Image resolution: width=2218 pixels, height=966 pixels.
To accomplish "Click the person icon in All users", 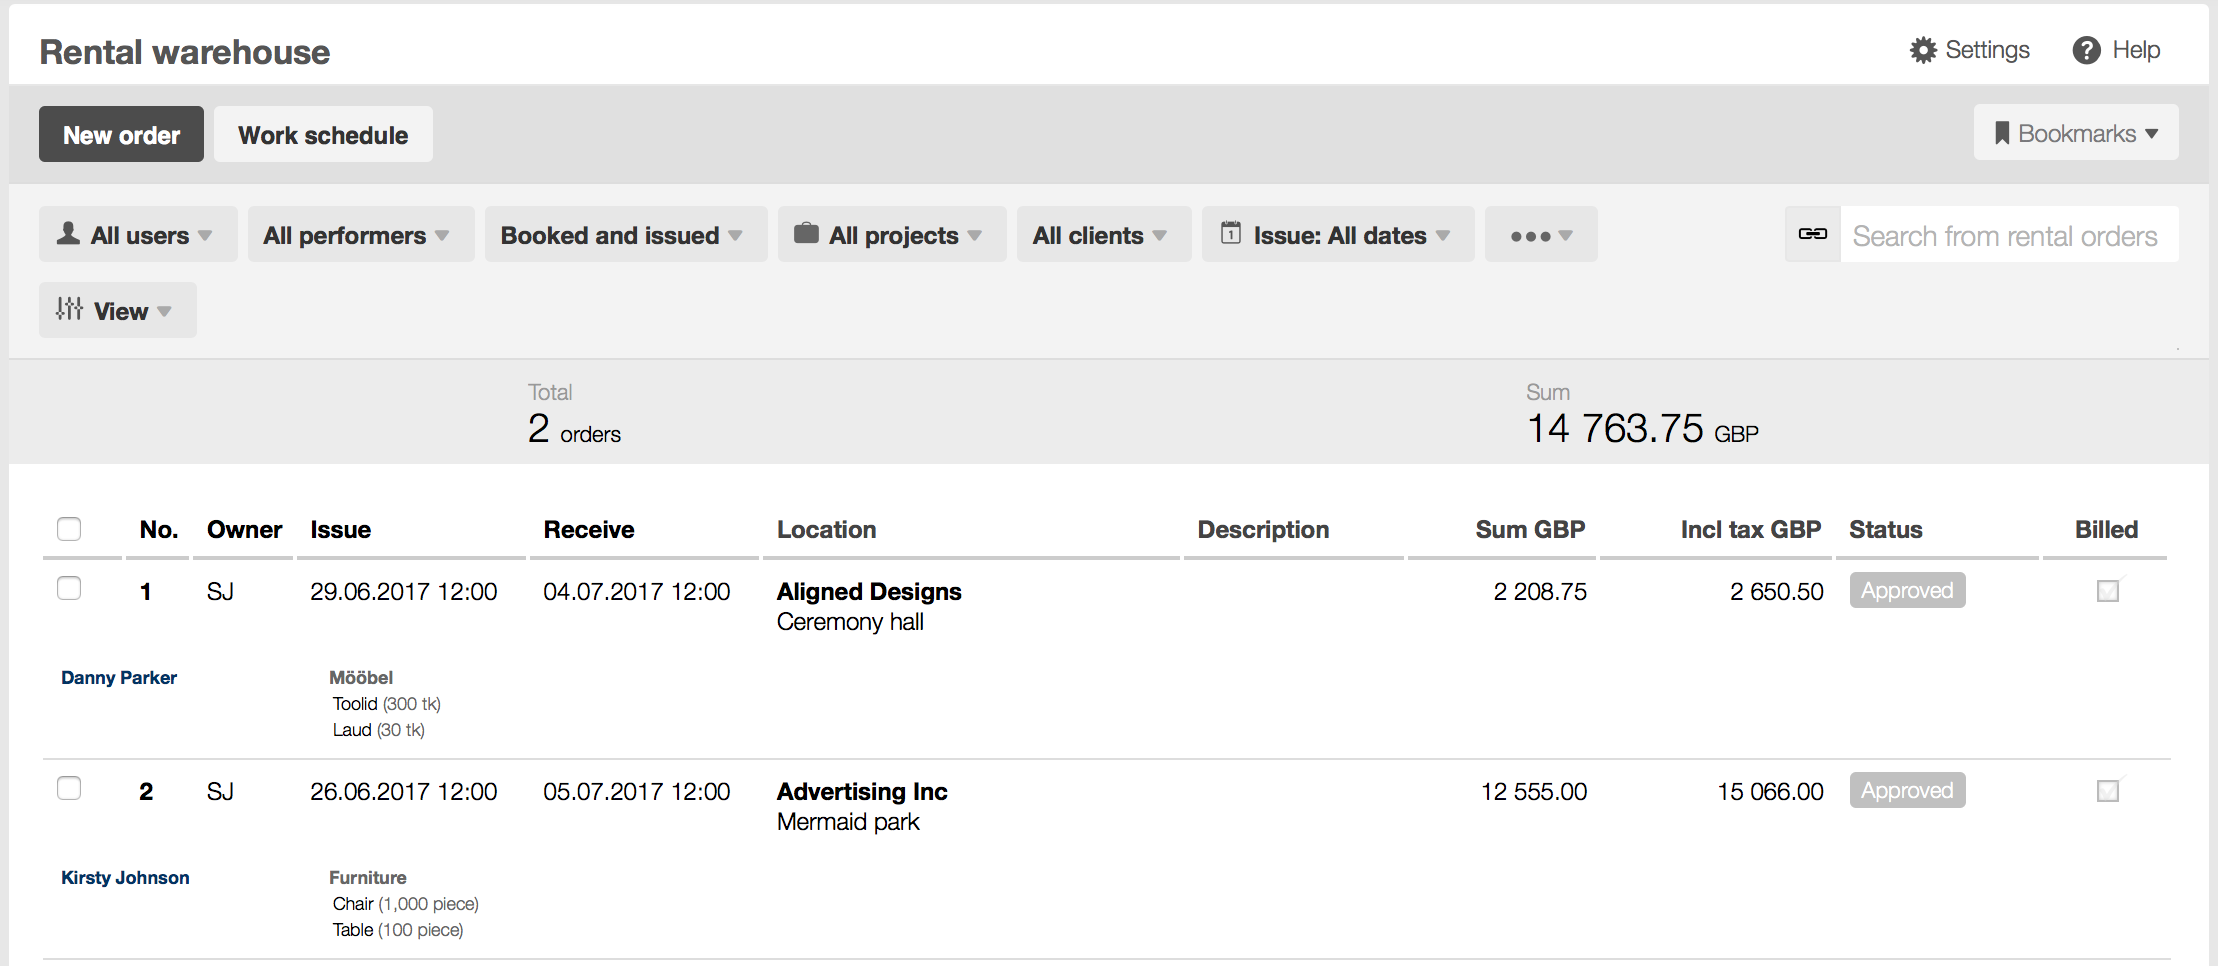I will (x=68, y=234).
